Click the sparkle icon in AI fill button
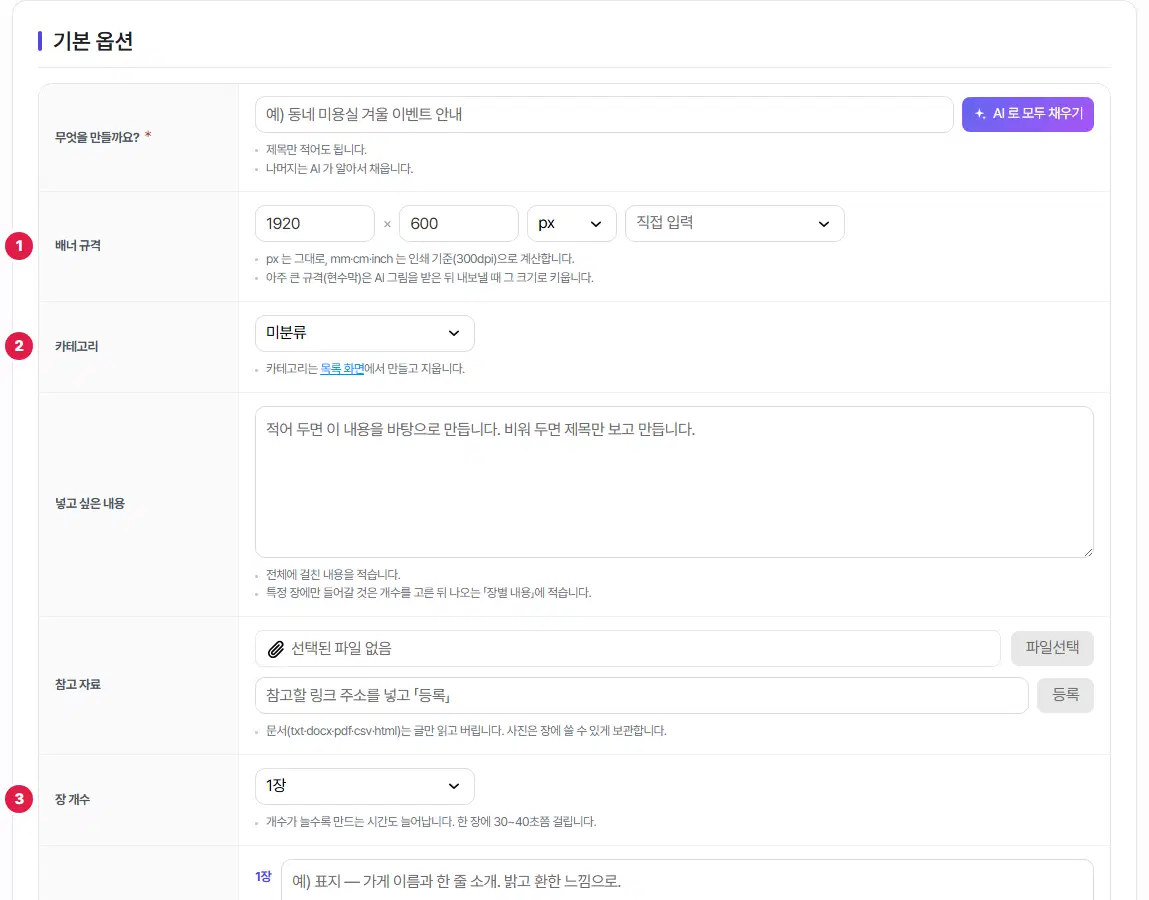 (980, 114)
